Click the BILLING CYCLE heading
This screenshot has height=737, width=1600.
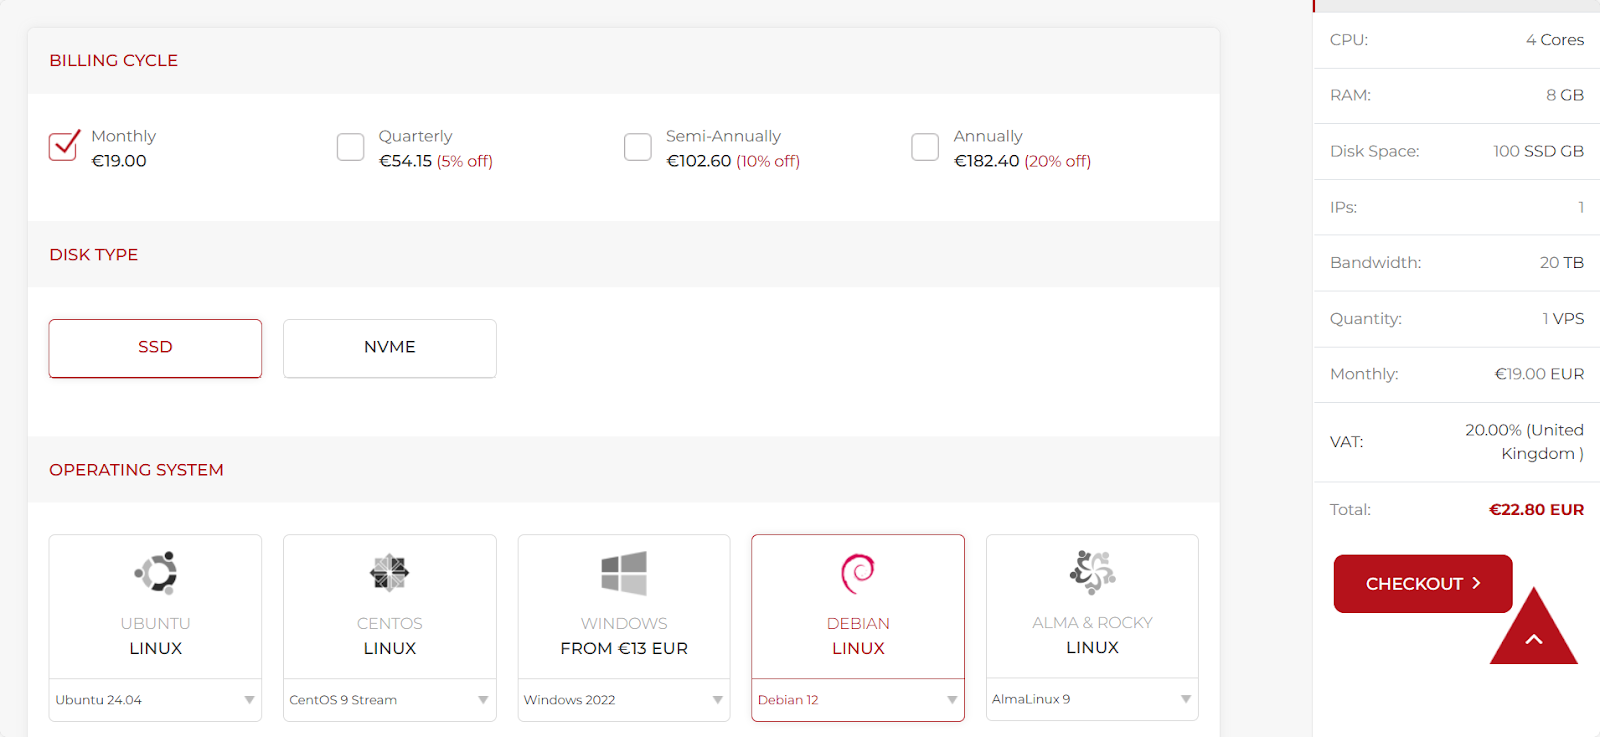tap(113, 61)
